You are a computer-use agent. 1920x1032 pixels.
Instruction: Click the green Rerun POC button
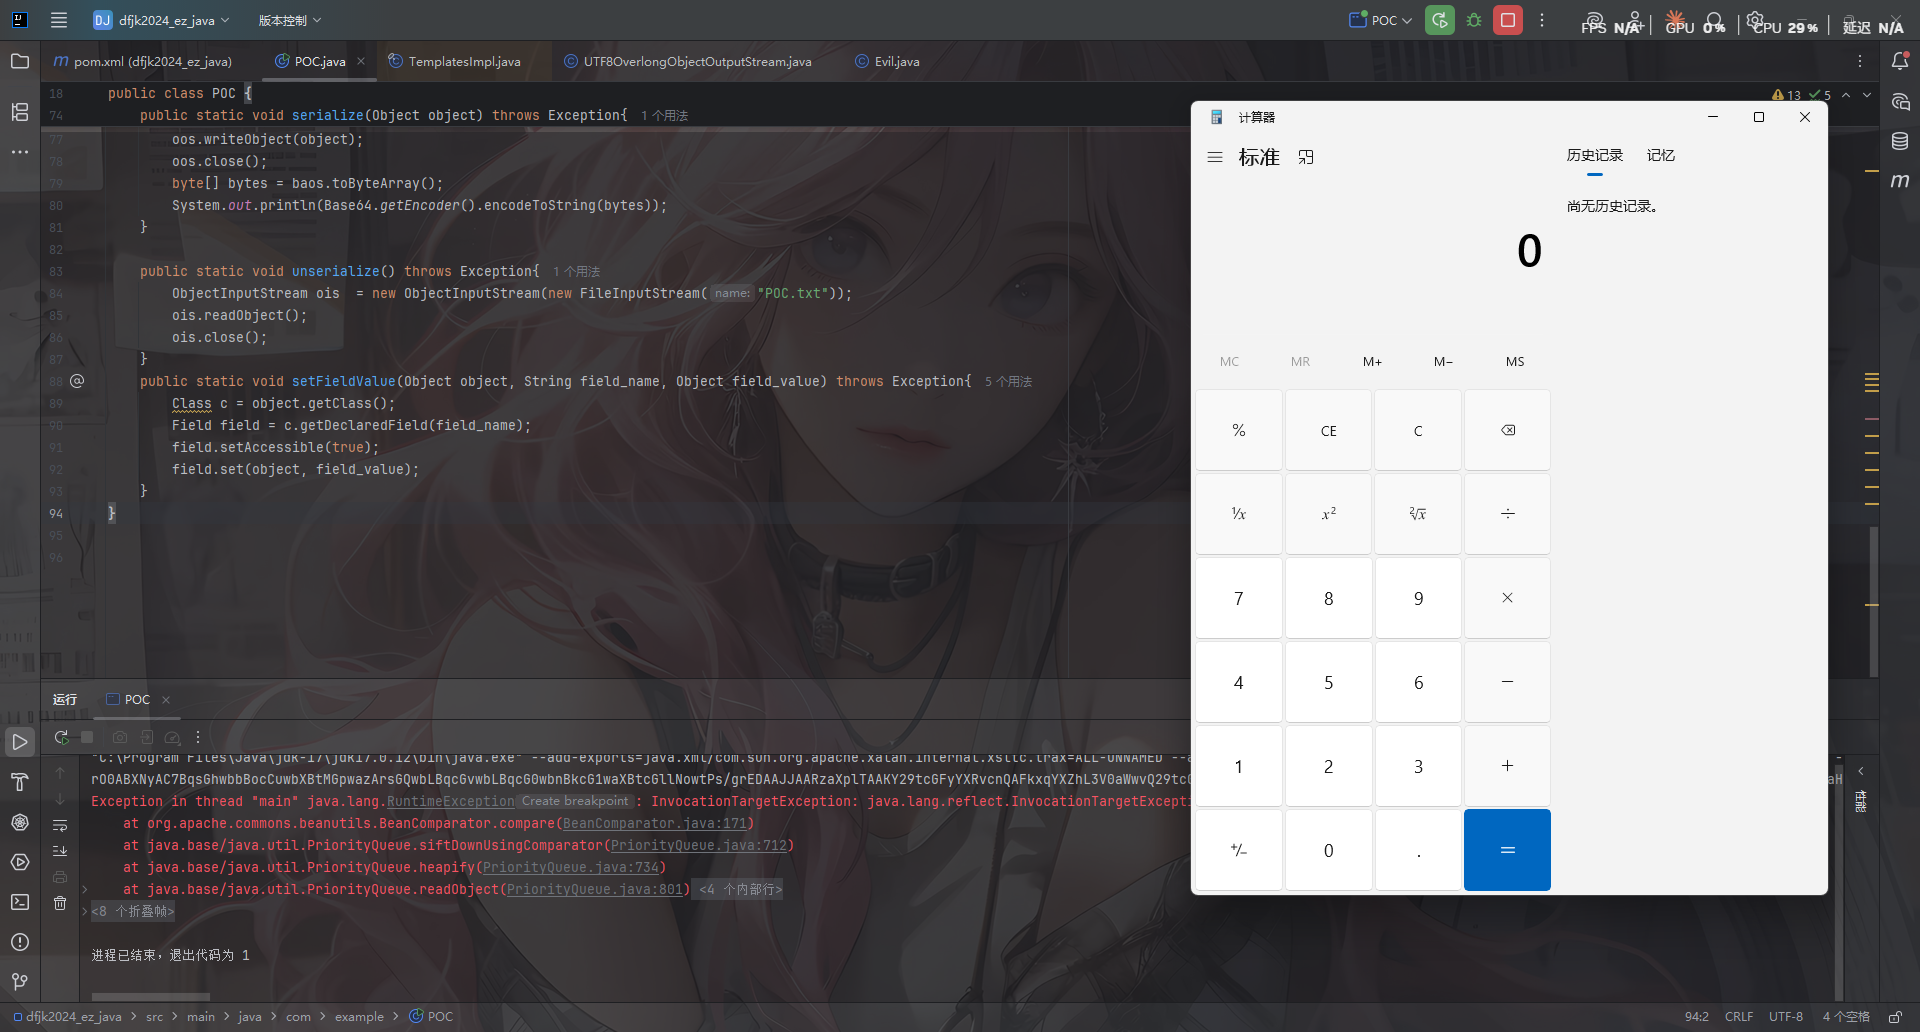click(x=1439, y=20)
